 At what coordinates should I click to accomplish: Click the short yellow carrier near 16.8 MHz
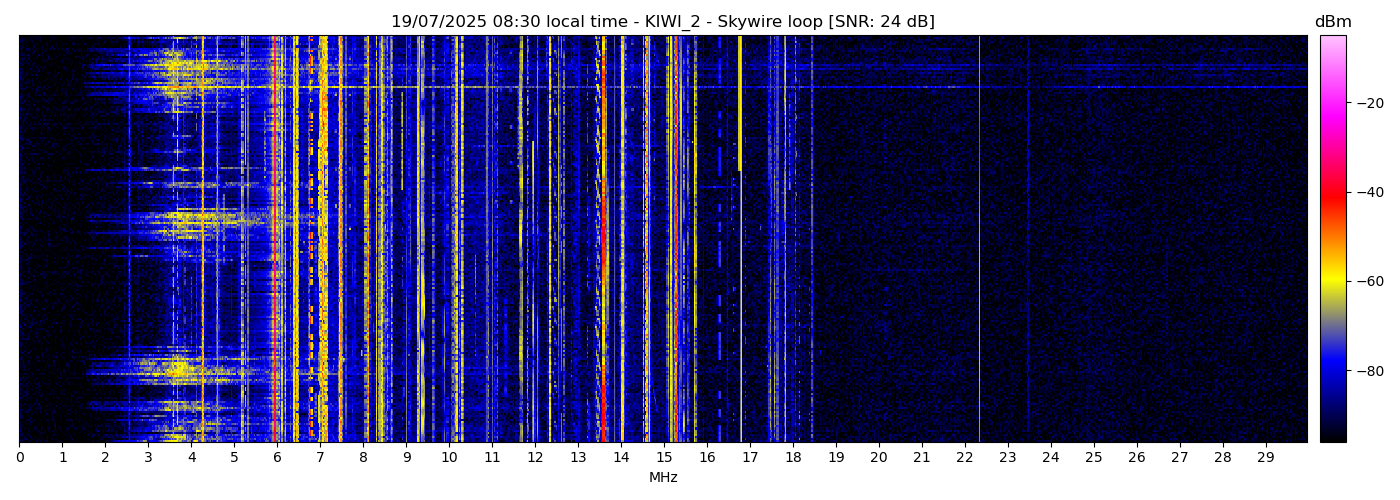pyautogui.click(x=740, y=100)
